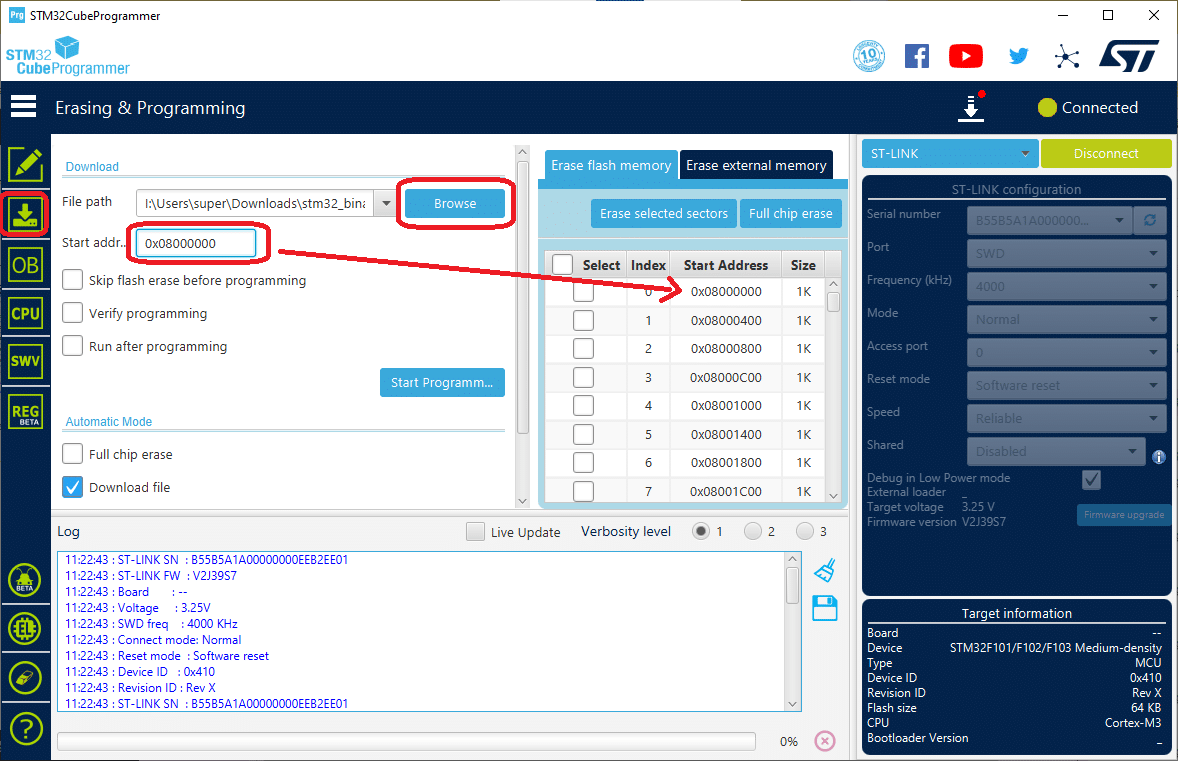Open the ST-LINK interface dropdown

pyautogui.click(x=950, y=153)
